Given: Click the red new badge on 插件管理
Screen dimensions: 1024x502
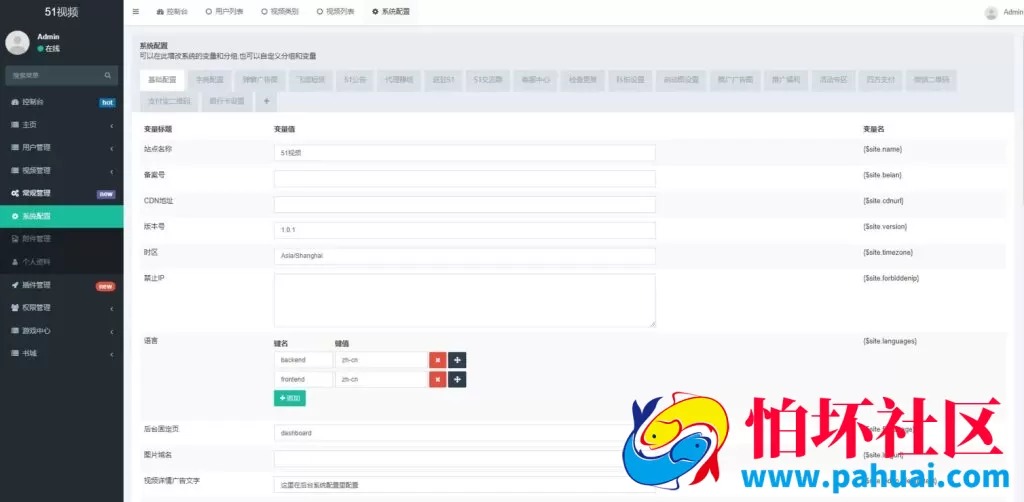Looking at the screenshot, I should (x=106, y=286).
